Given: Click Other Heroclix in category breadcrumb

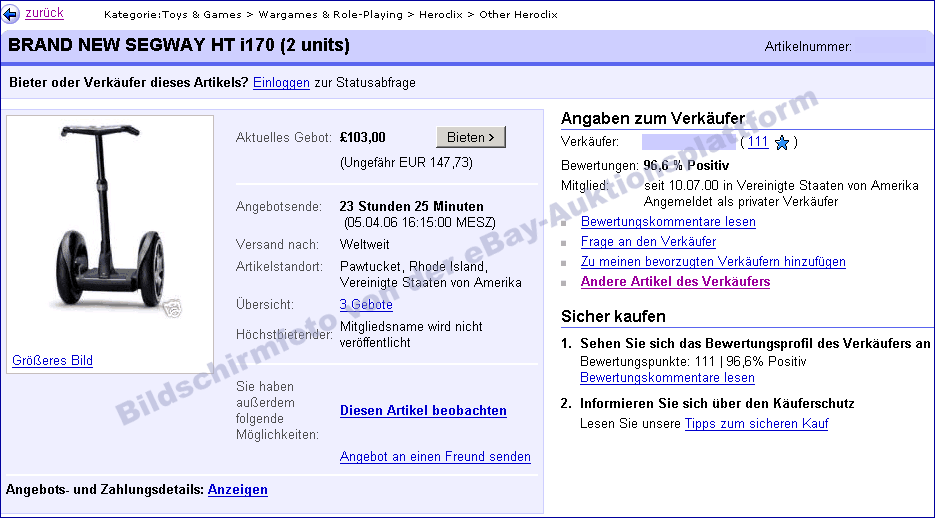Looking at the screenshot, I should (518, 14).
